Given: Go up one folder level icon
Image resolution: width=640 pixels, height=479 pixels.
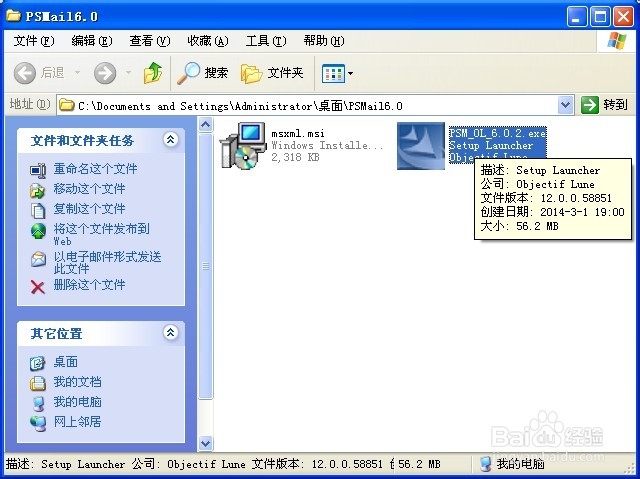Looking at the screenshot, I should tap(153, 73).
